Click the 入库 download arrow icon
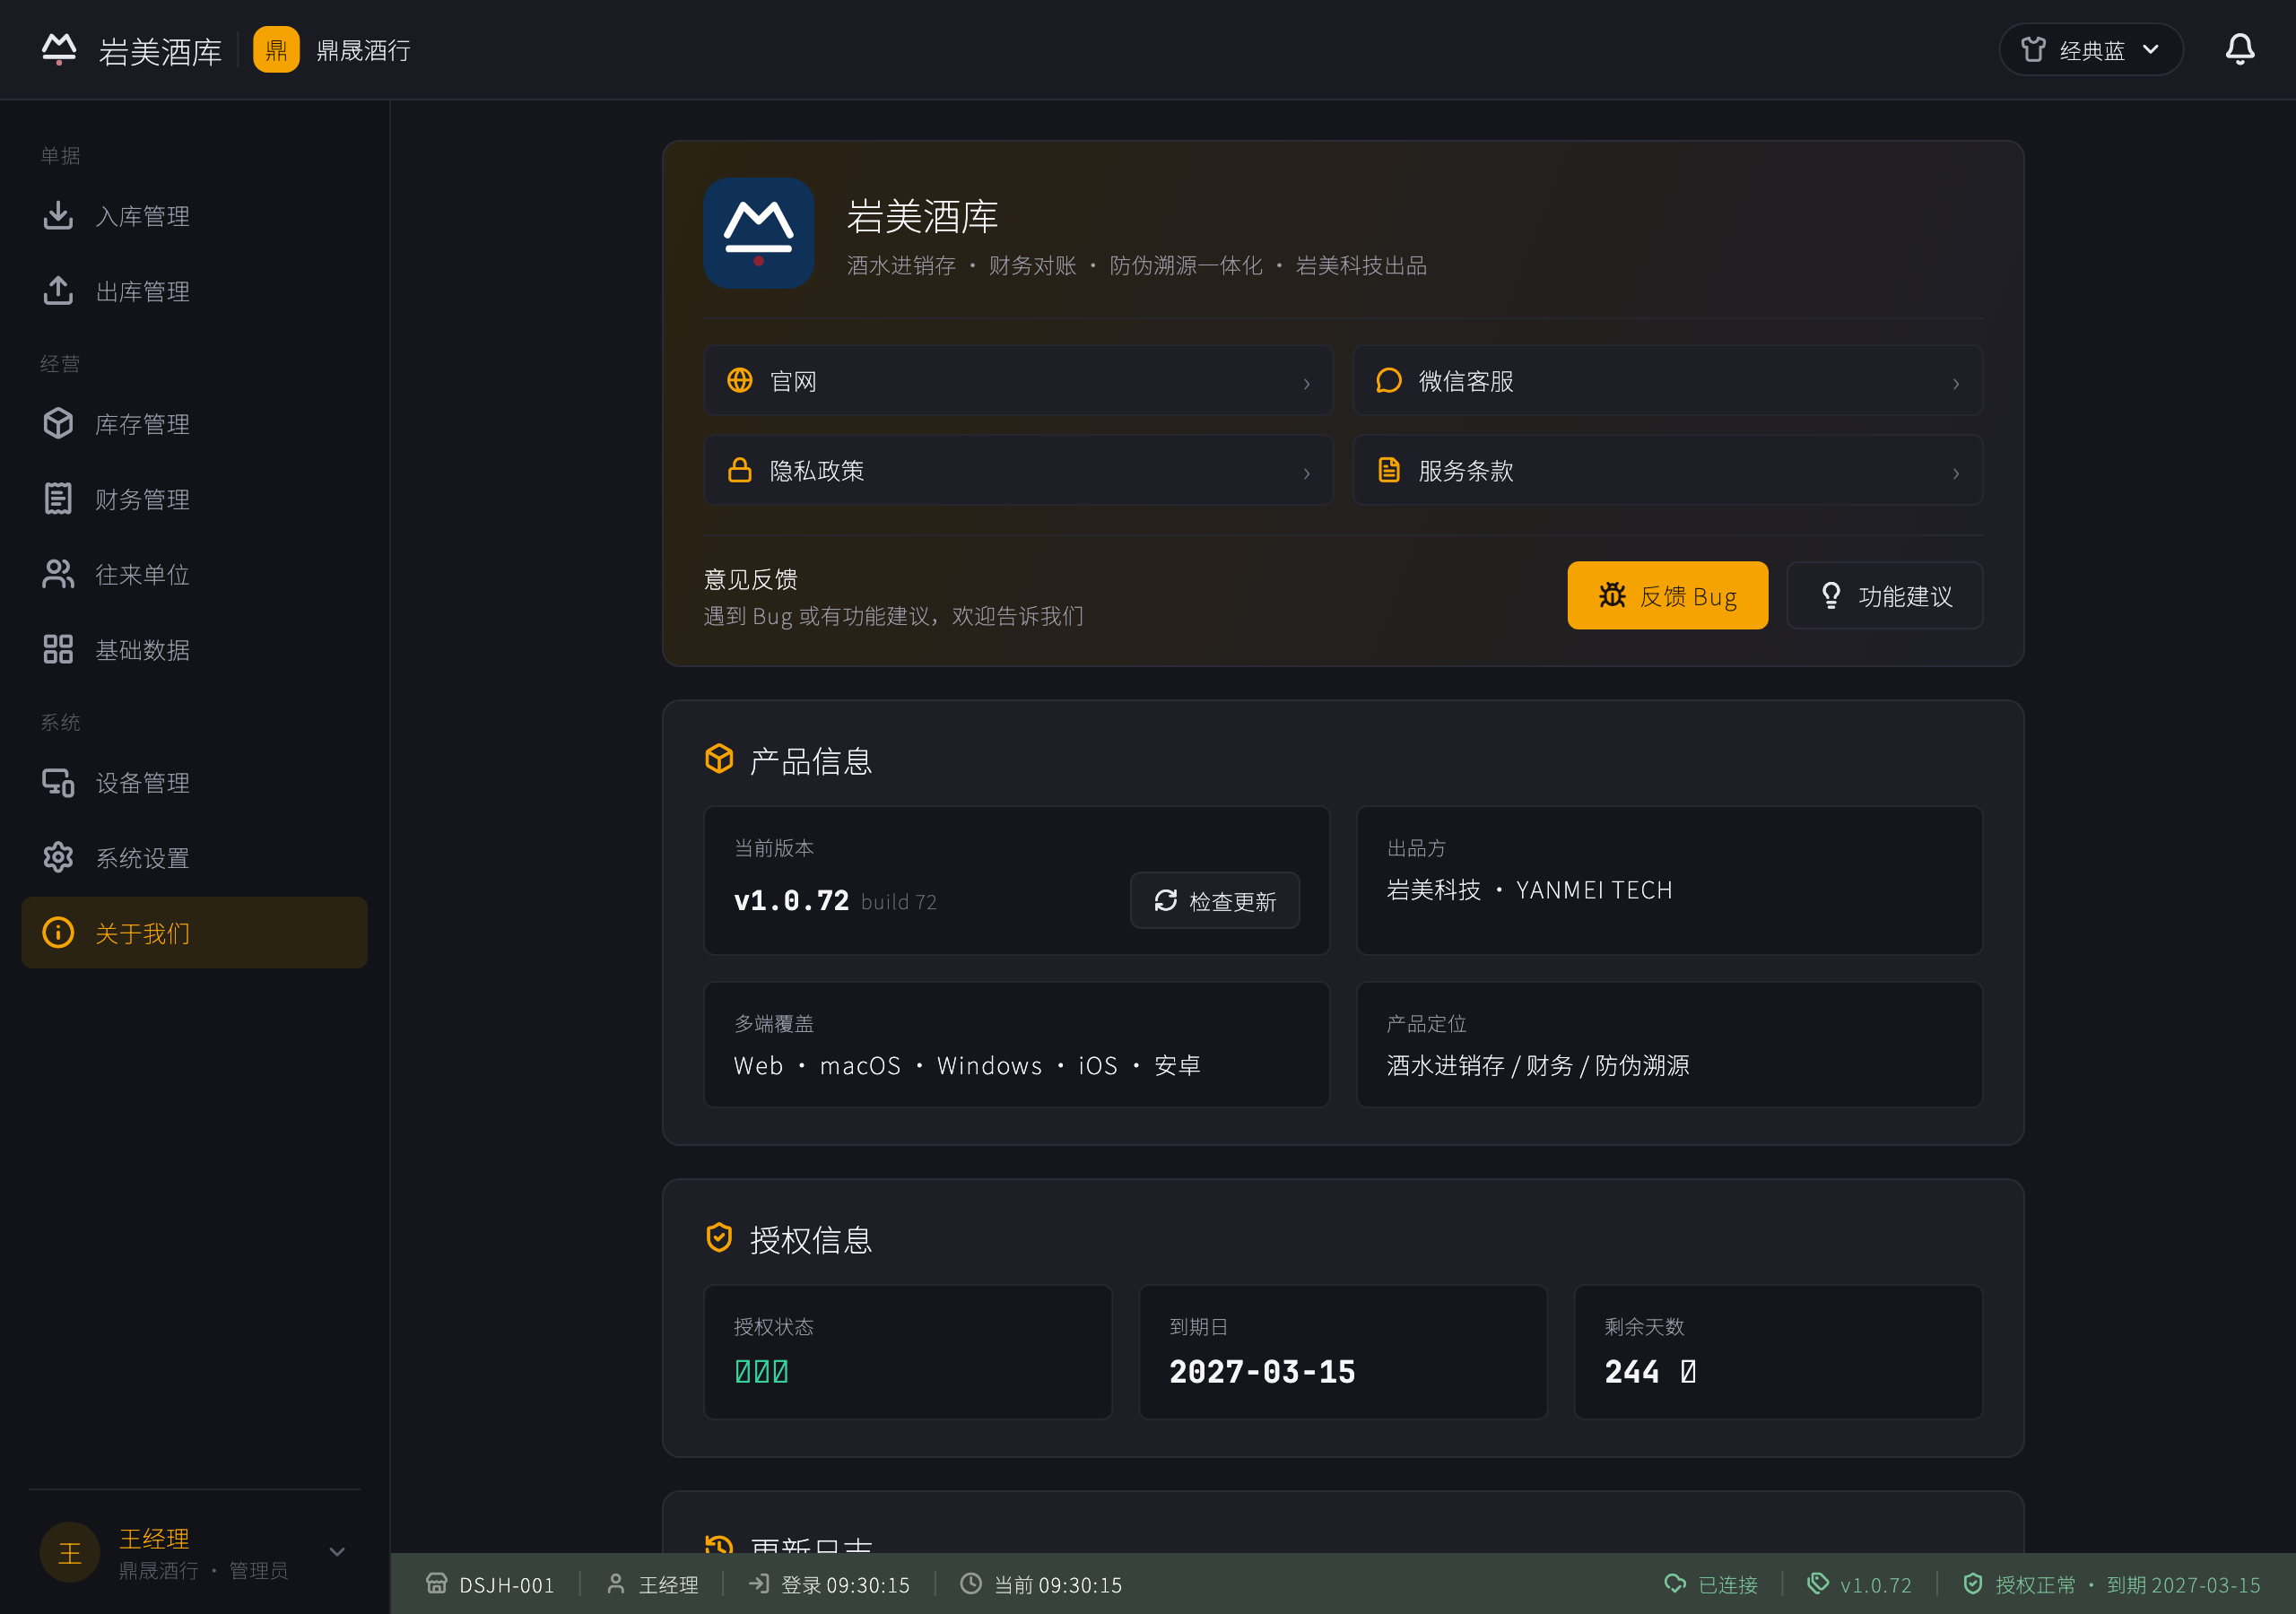 [x=58, y=215]
